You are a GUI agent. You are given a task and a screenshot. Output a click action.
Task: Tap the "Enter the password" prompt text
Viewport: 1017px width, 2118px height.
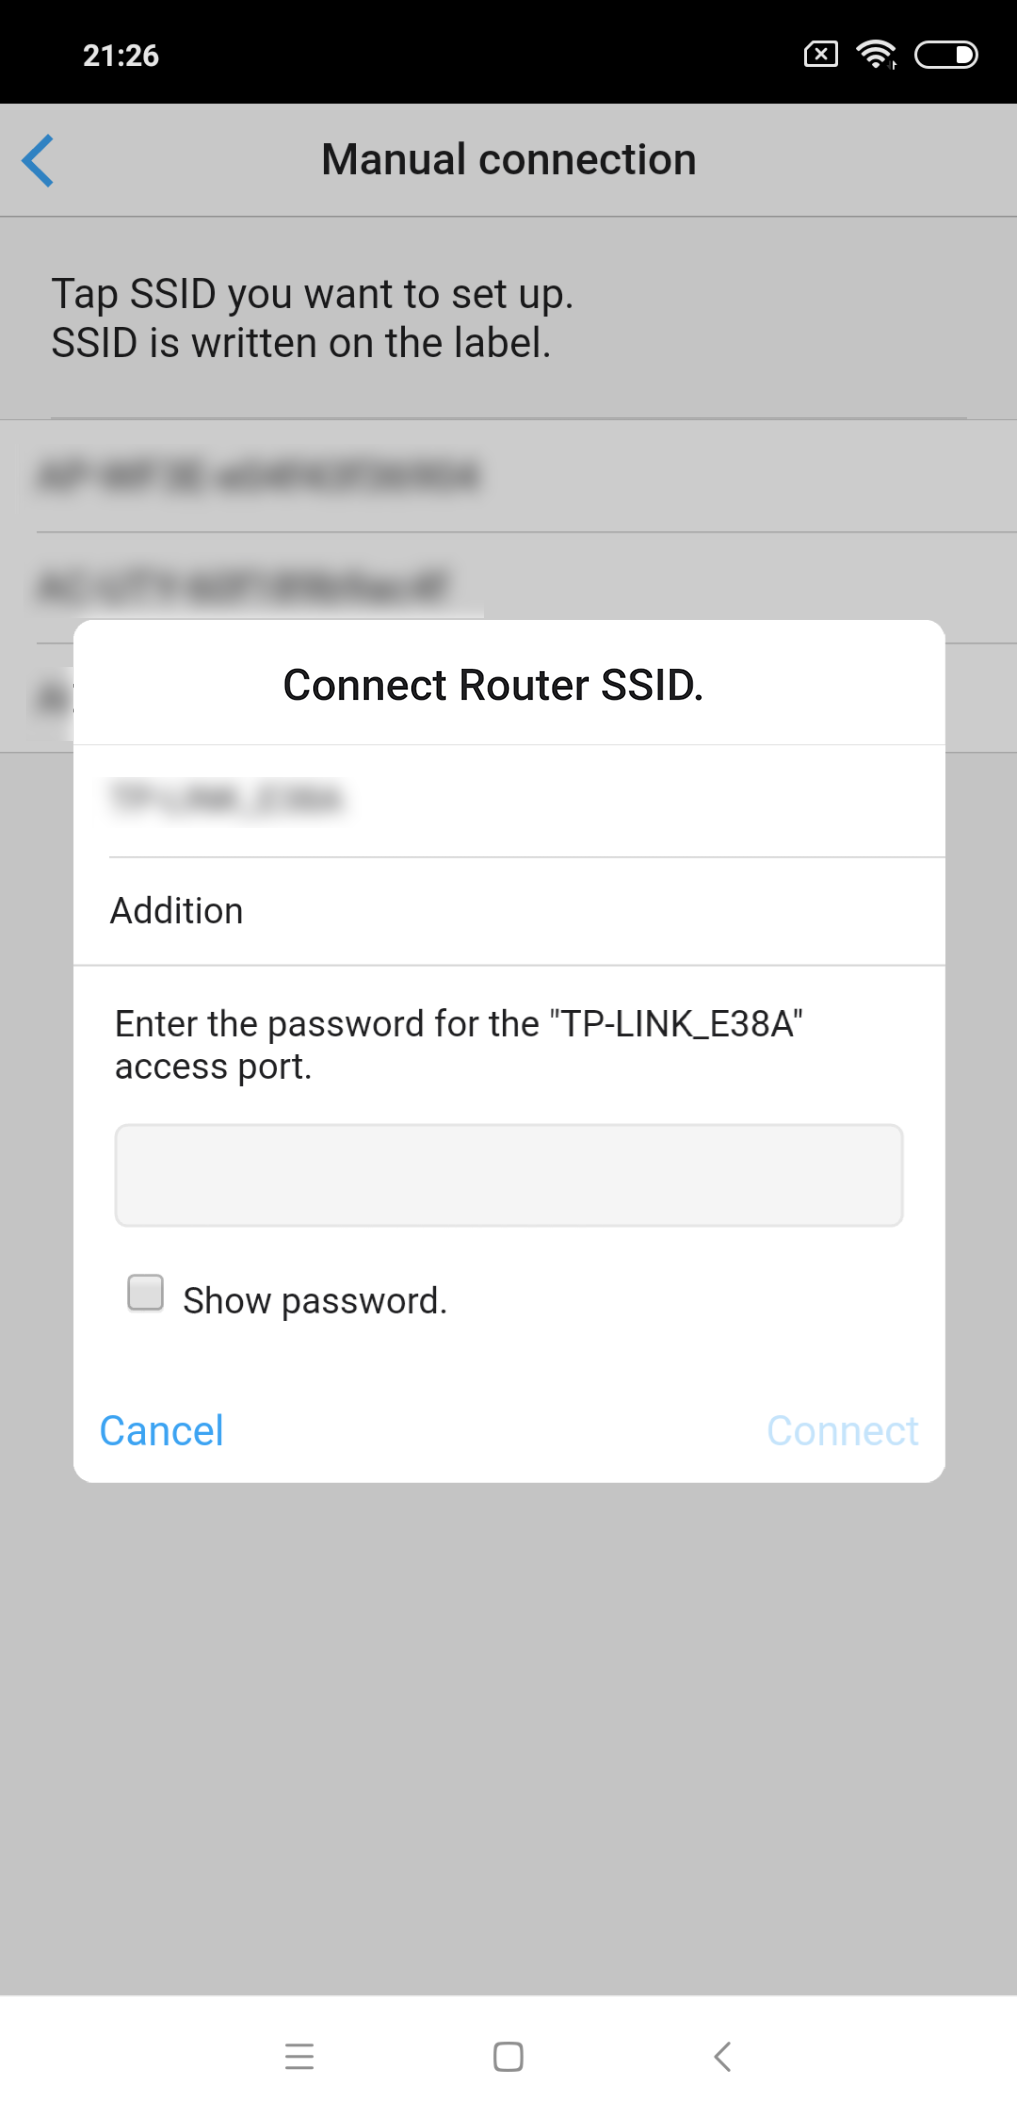point(459,1045)
